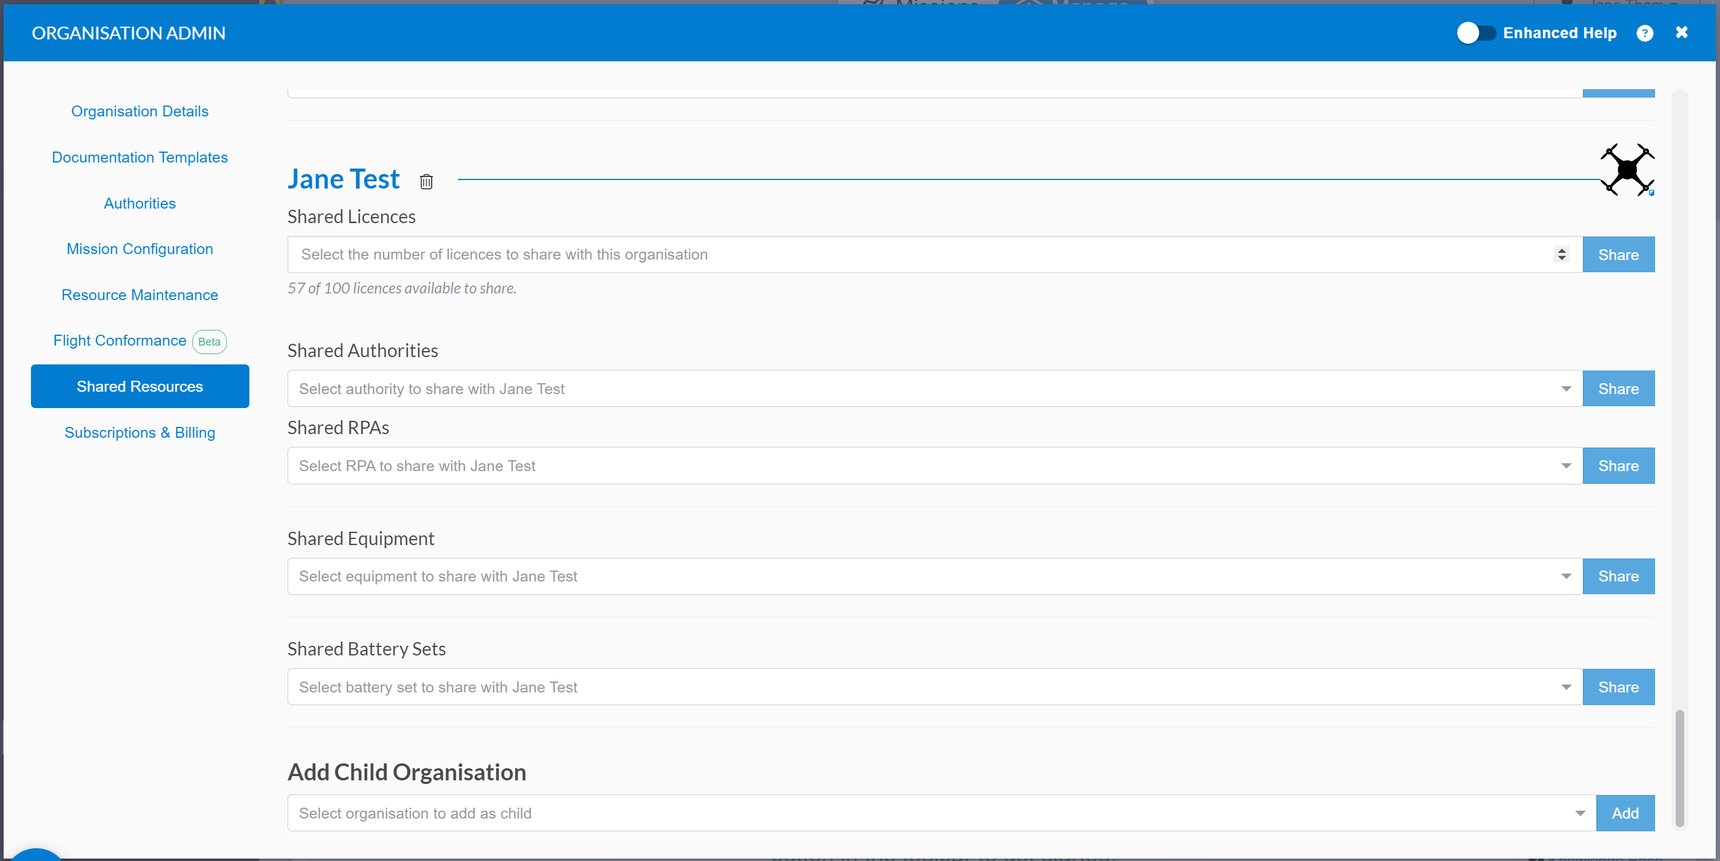Screen dimensions: 1720x861
Task: Expand the Select RPA dropdown
Action: pyautogui.click(x=935, y=465)
